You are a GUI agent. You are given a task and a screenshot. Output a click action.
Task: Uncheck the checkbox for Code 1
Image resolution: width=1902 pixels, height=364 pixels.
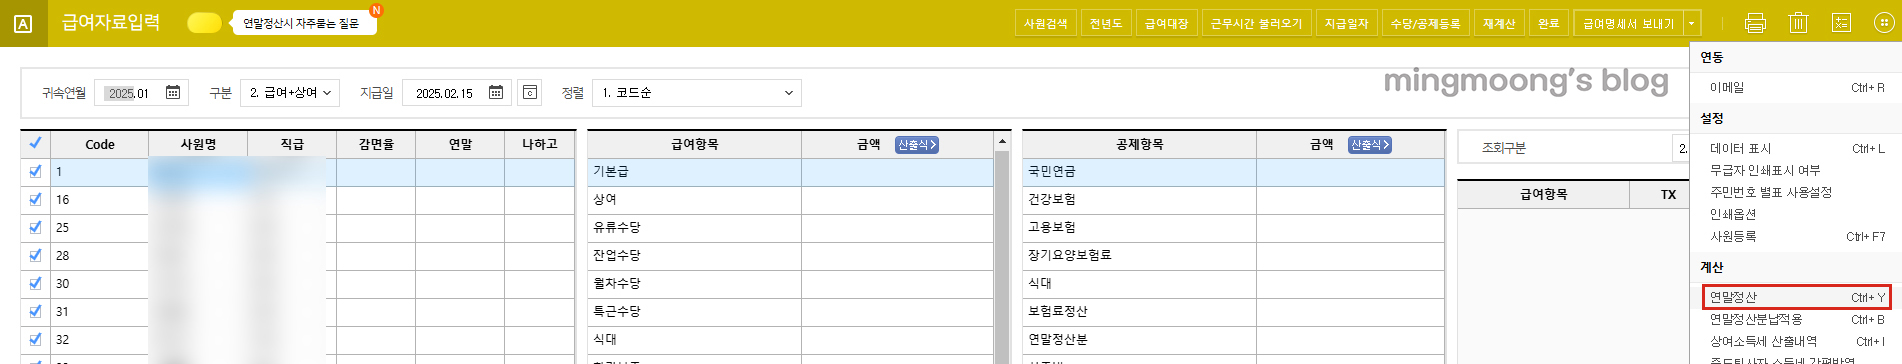point(35,171)
